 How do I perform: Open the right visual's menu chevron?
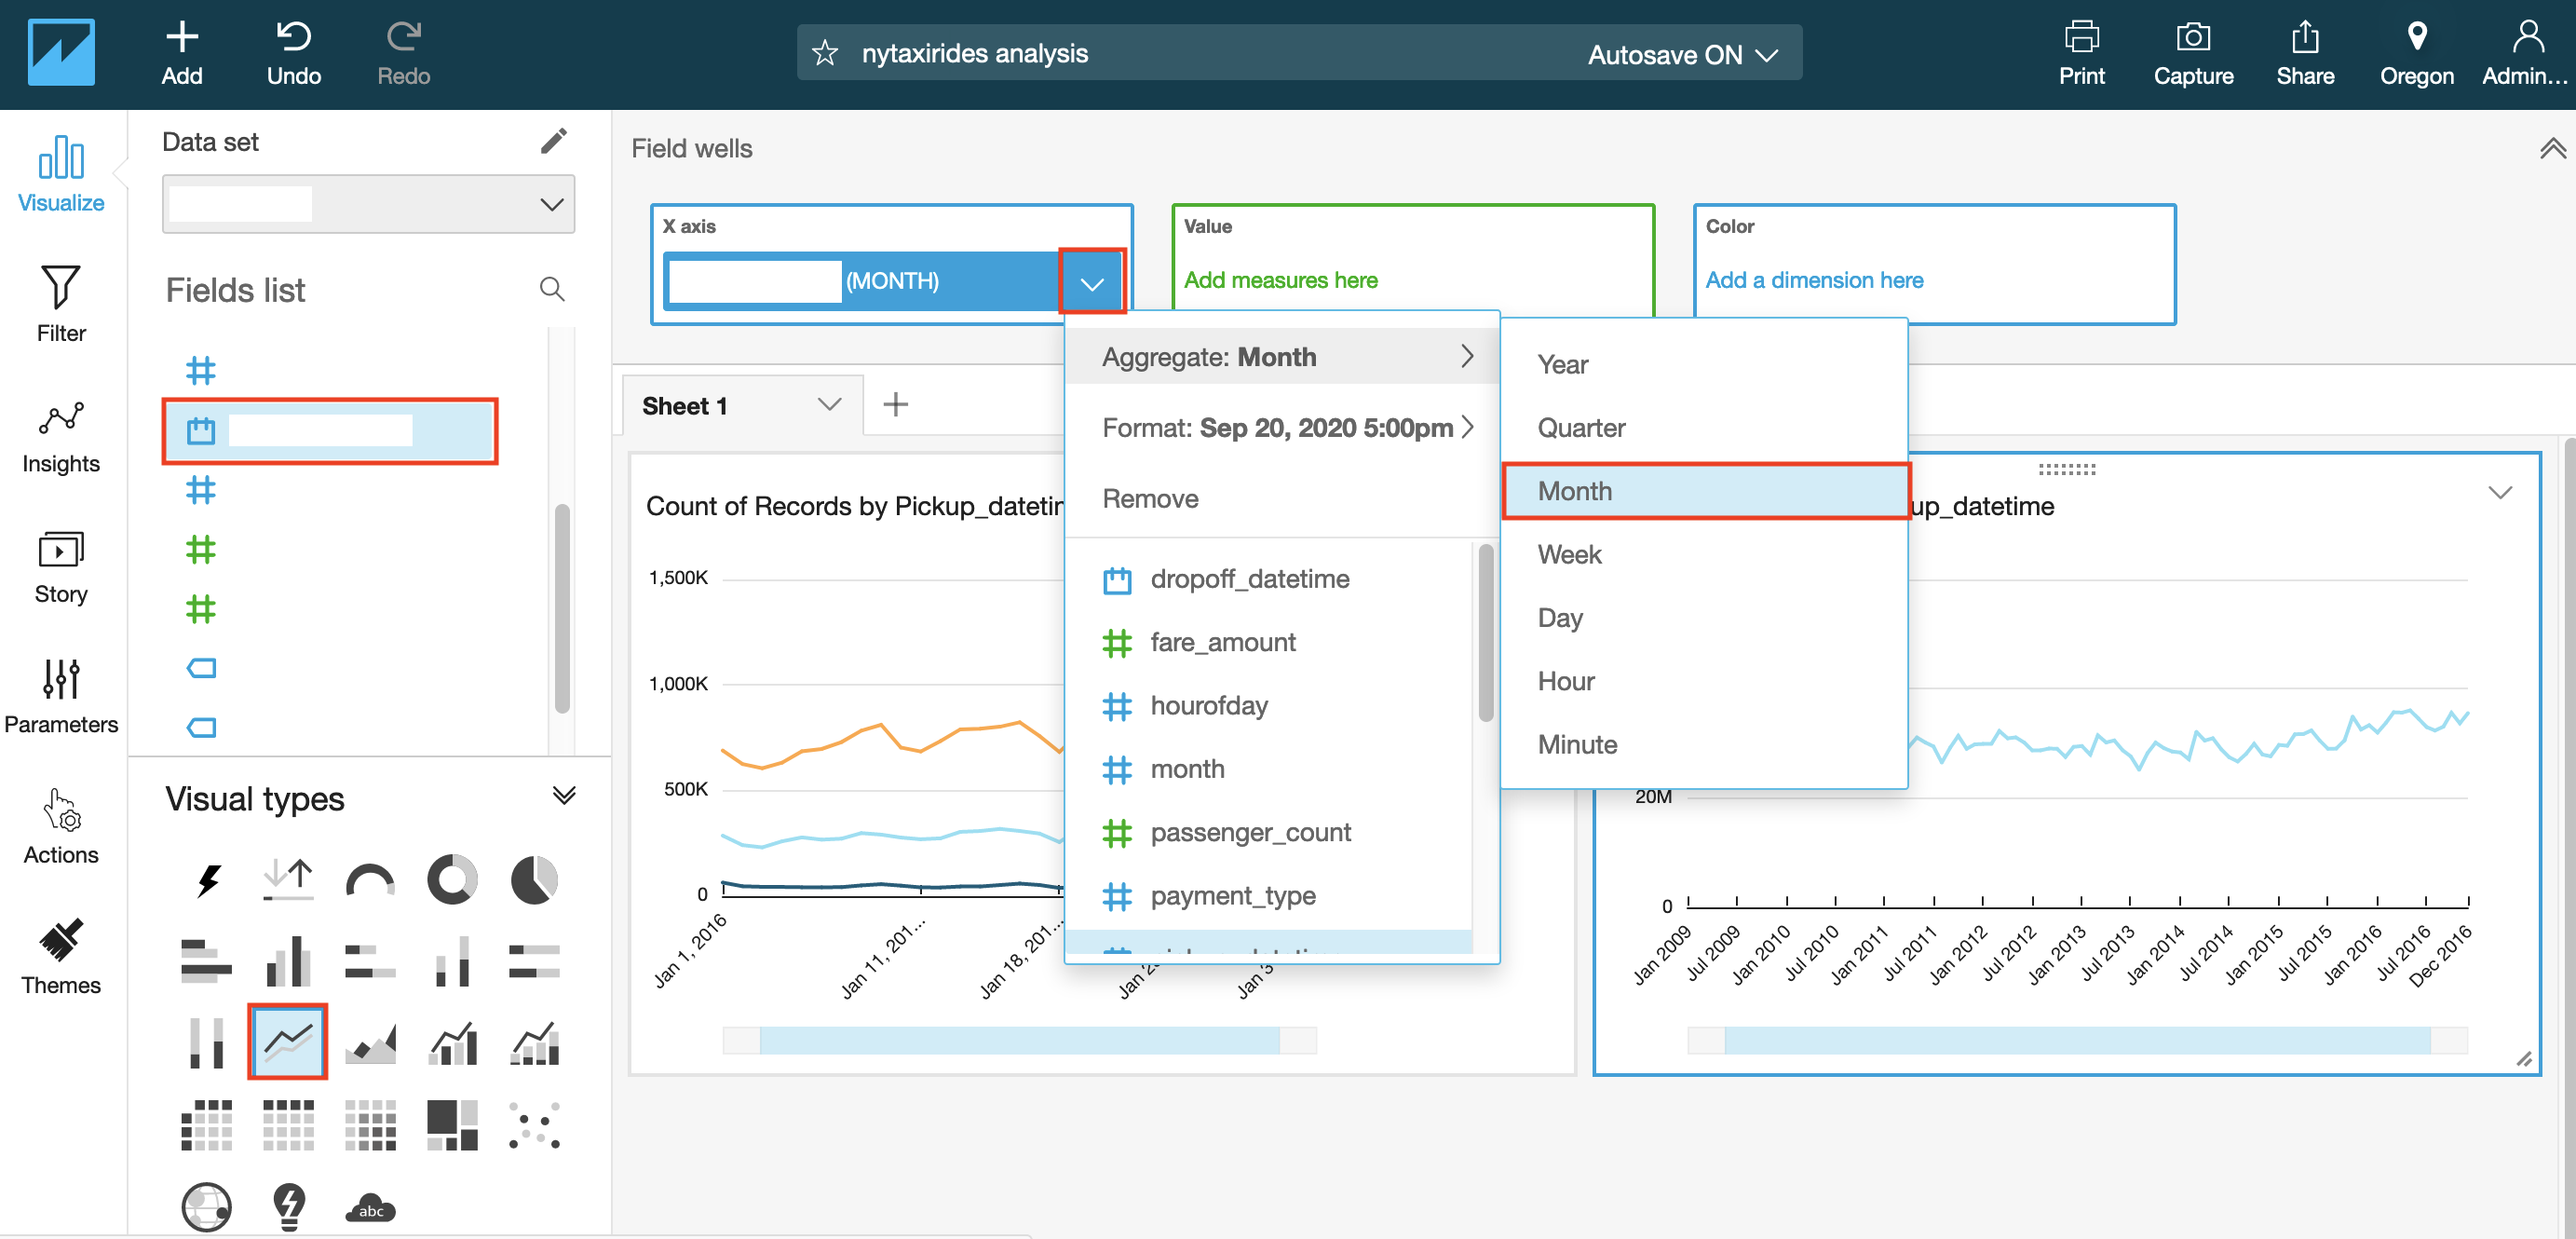click(2500, 492)
